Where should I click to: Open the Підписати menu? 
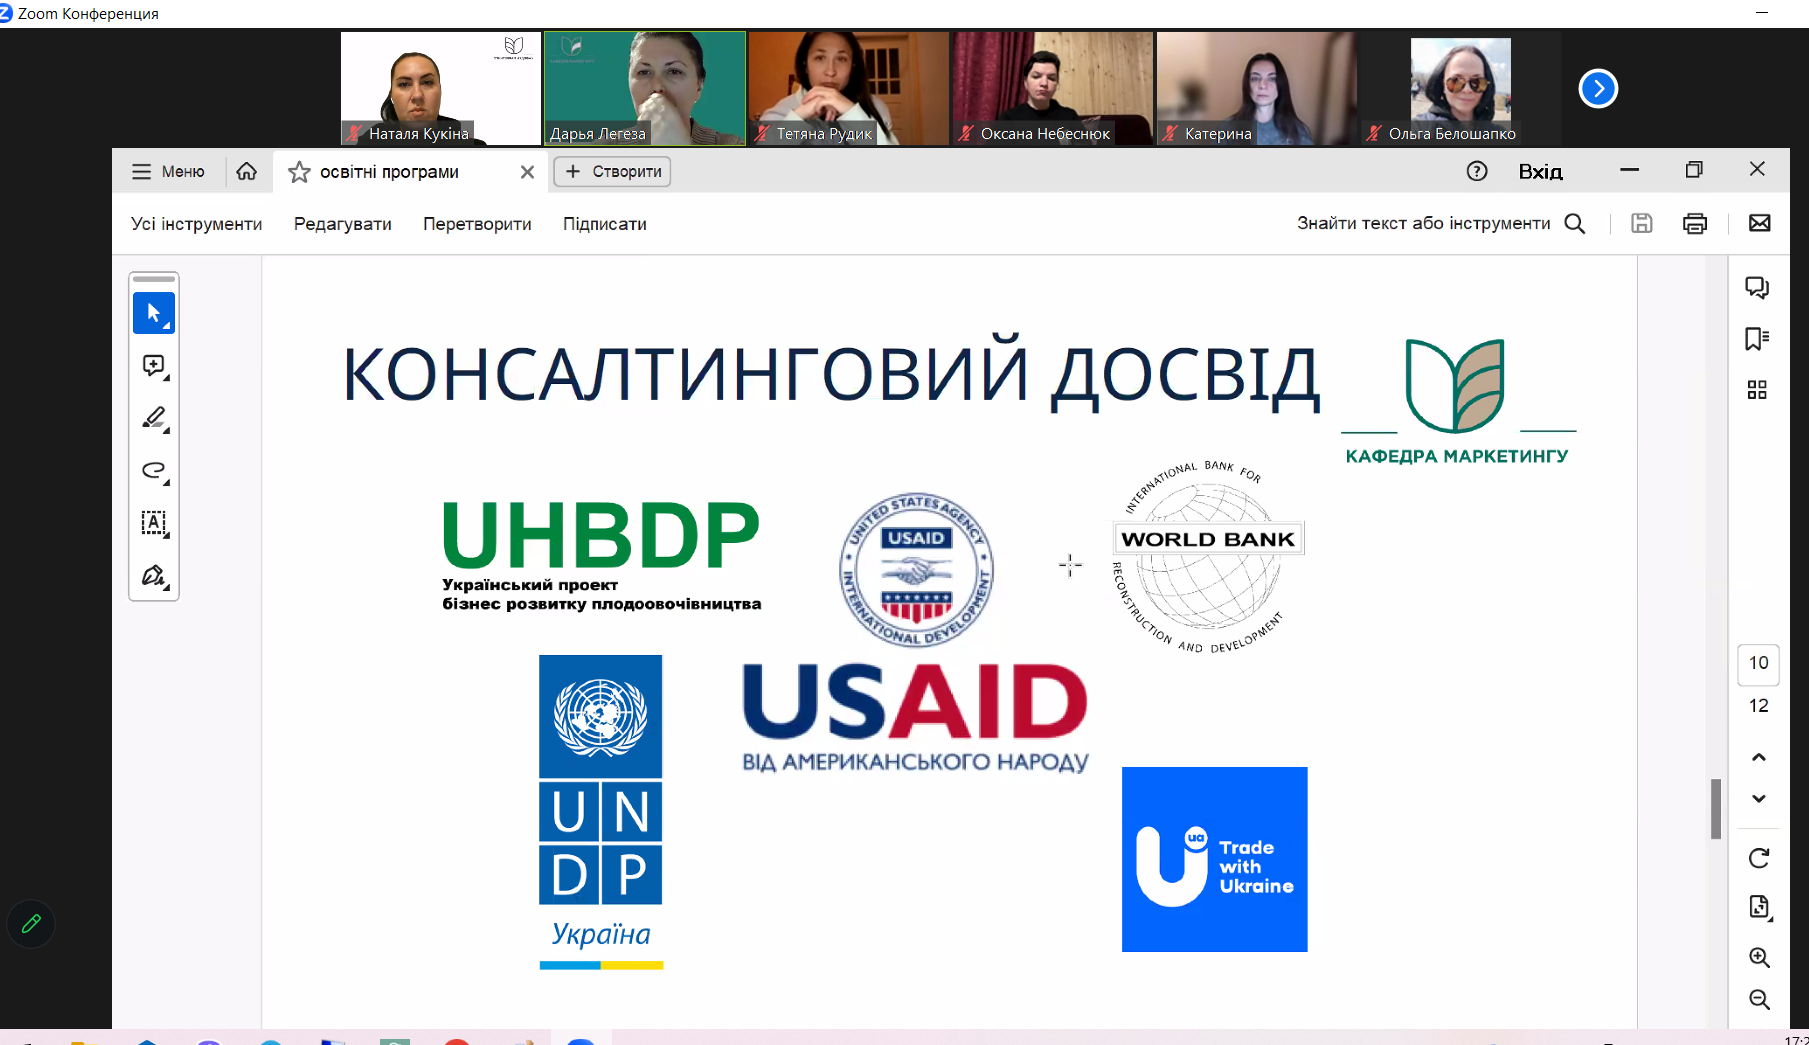(605, 224)
